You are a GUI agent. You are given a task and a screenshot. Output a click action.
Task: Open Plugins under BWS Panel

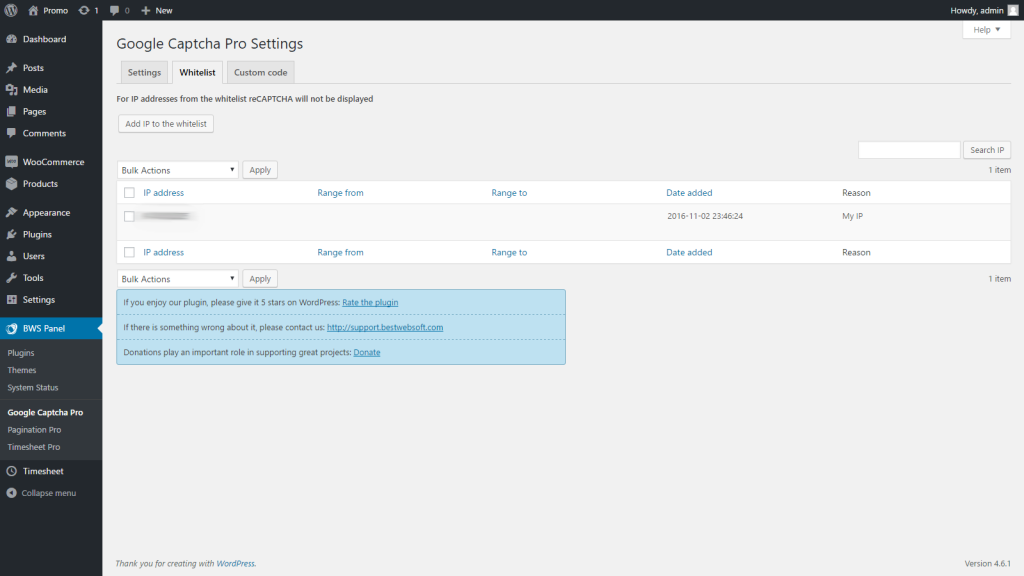[x=21, y=353]
